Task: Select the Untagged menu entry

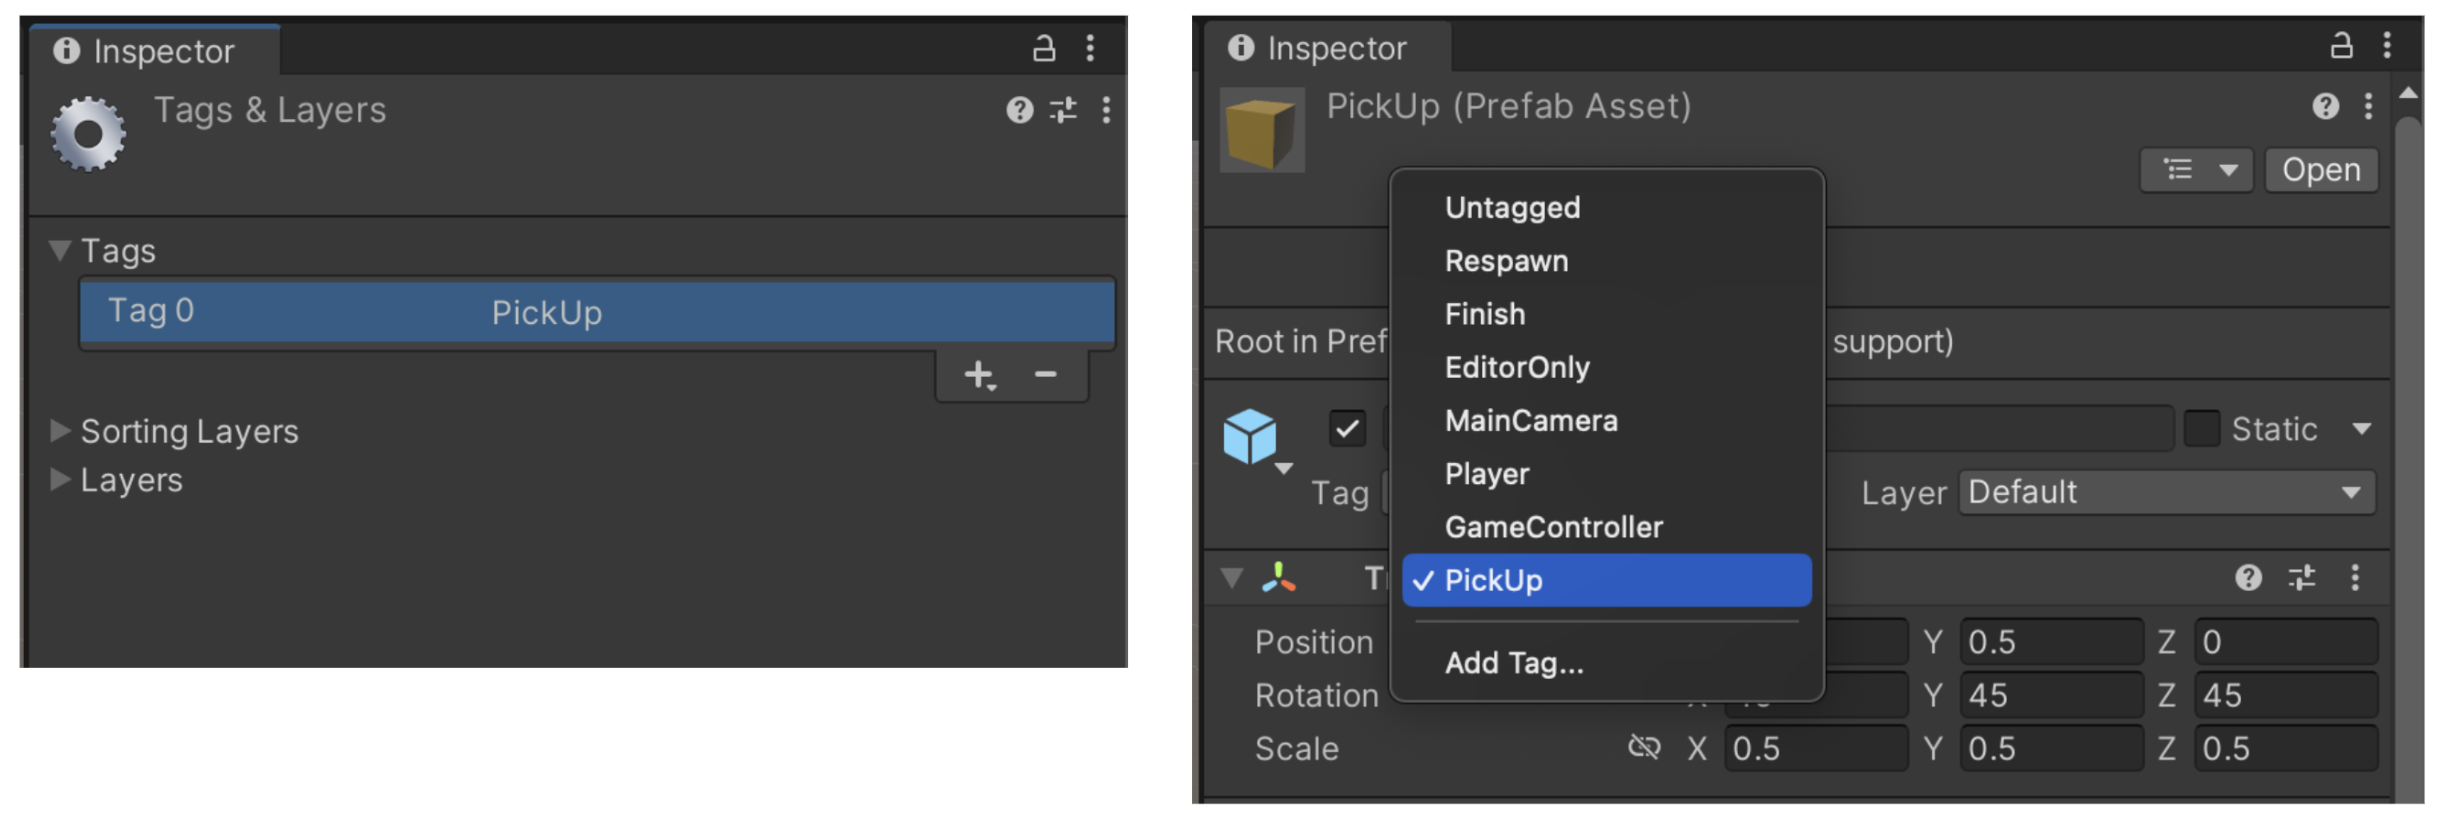Action: tap(1512, 208)
